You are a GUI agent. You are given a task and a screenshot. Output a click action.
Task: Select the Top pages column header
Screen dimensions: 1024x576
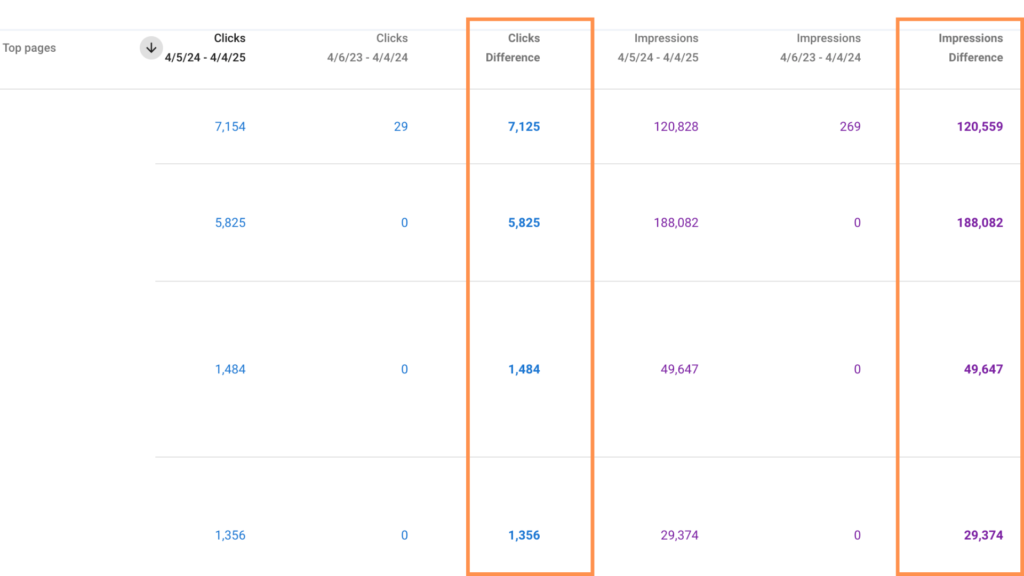29,48
